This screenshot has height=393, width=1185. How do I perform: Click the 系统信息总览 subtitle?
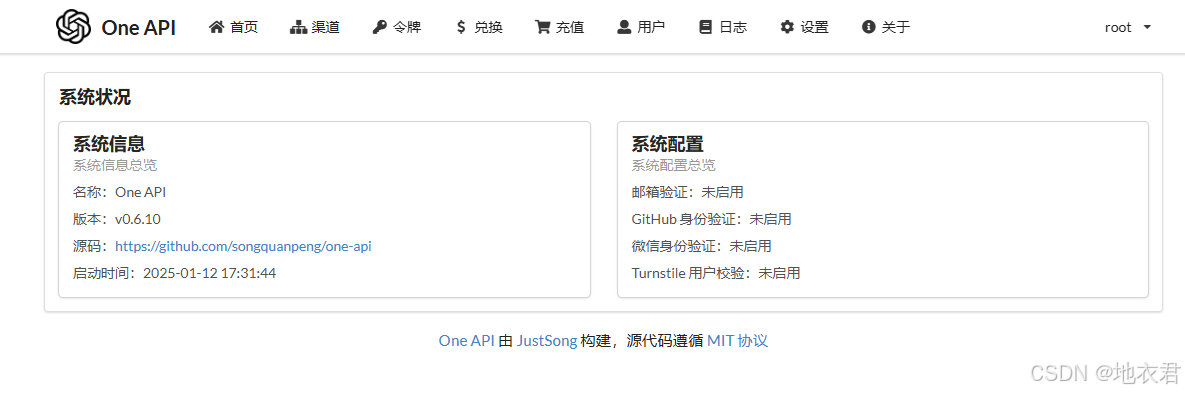click(x=115, y=165)
